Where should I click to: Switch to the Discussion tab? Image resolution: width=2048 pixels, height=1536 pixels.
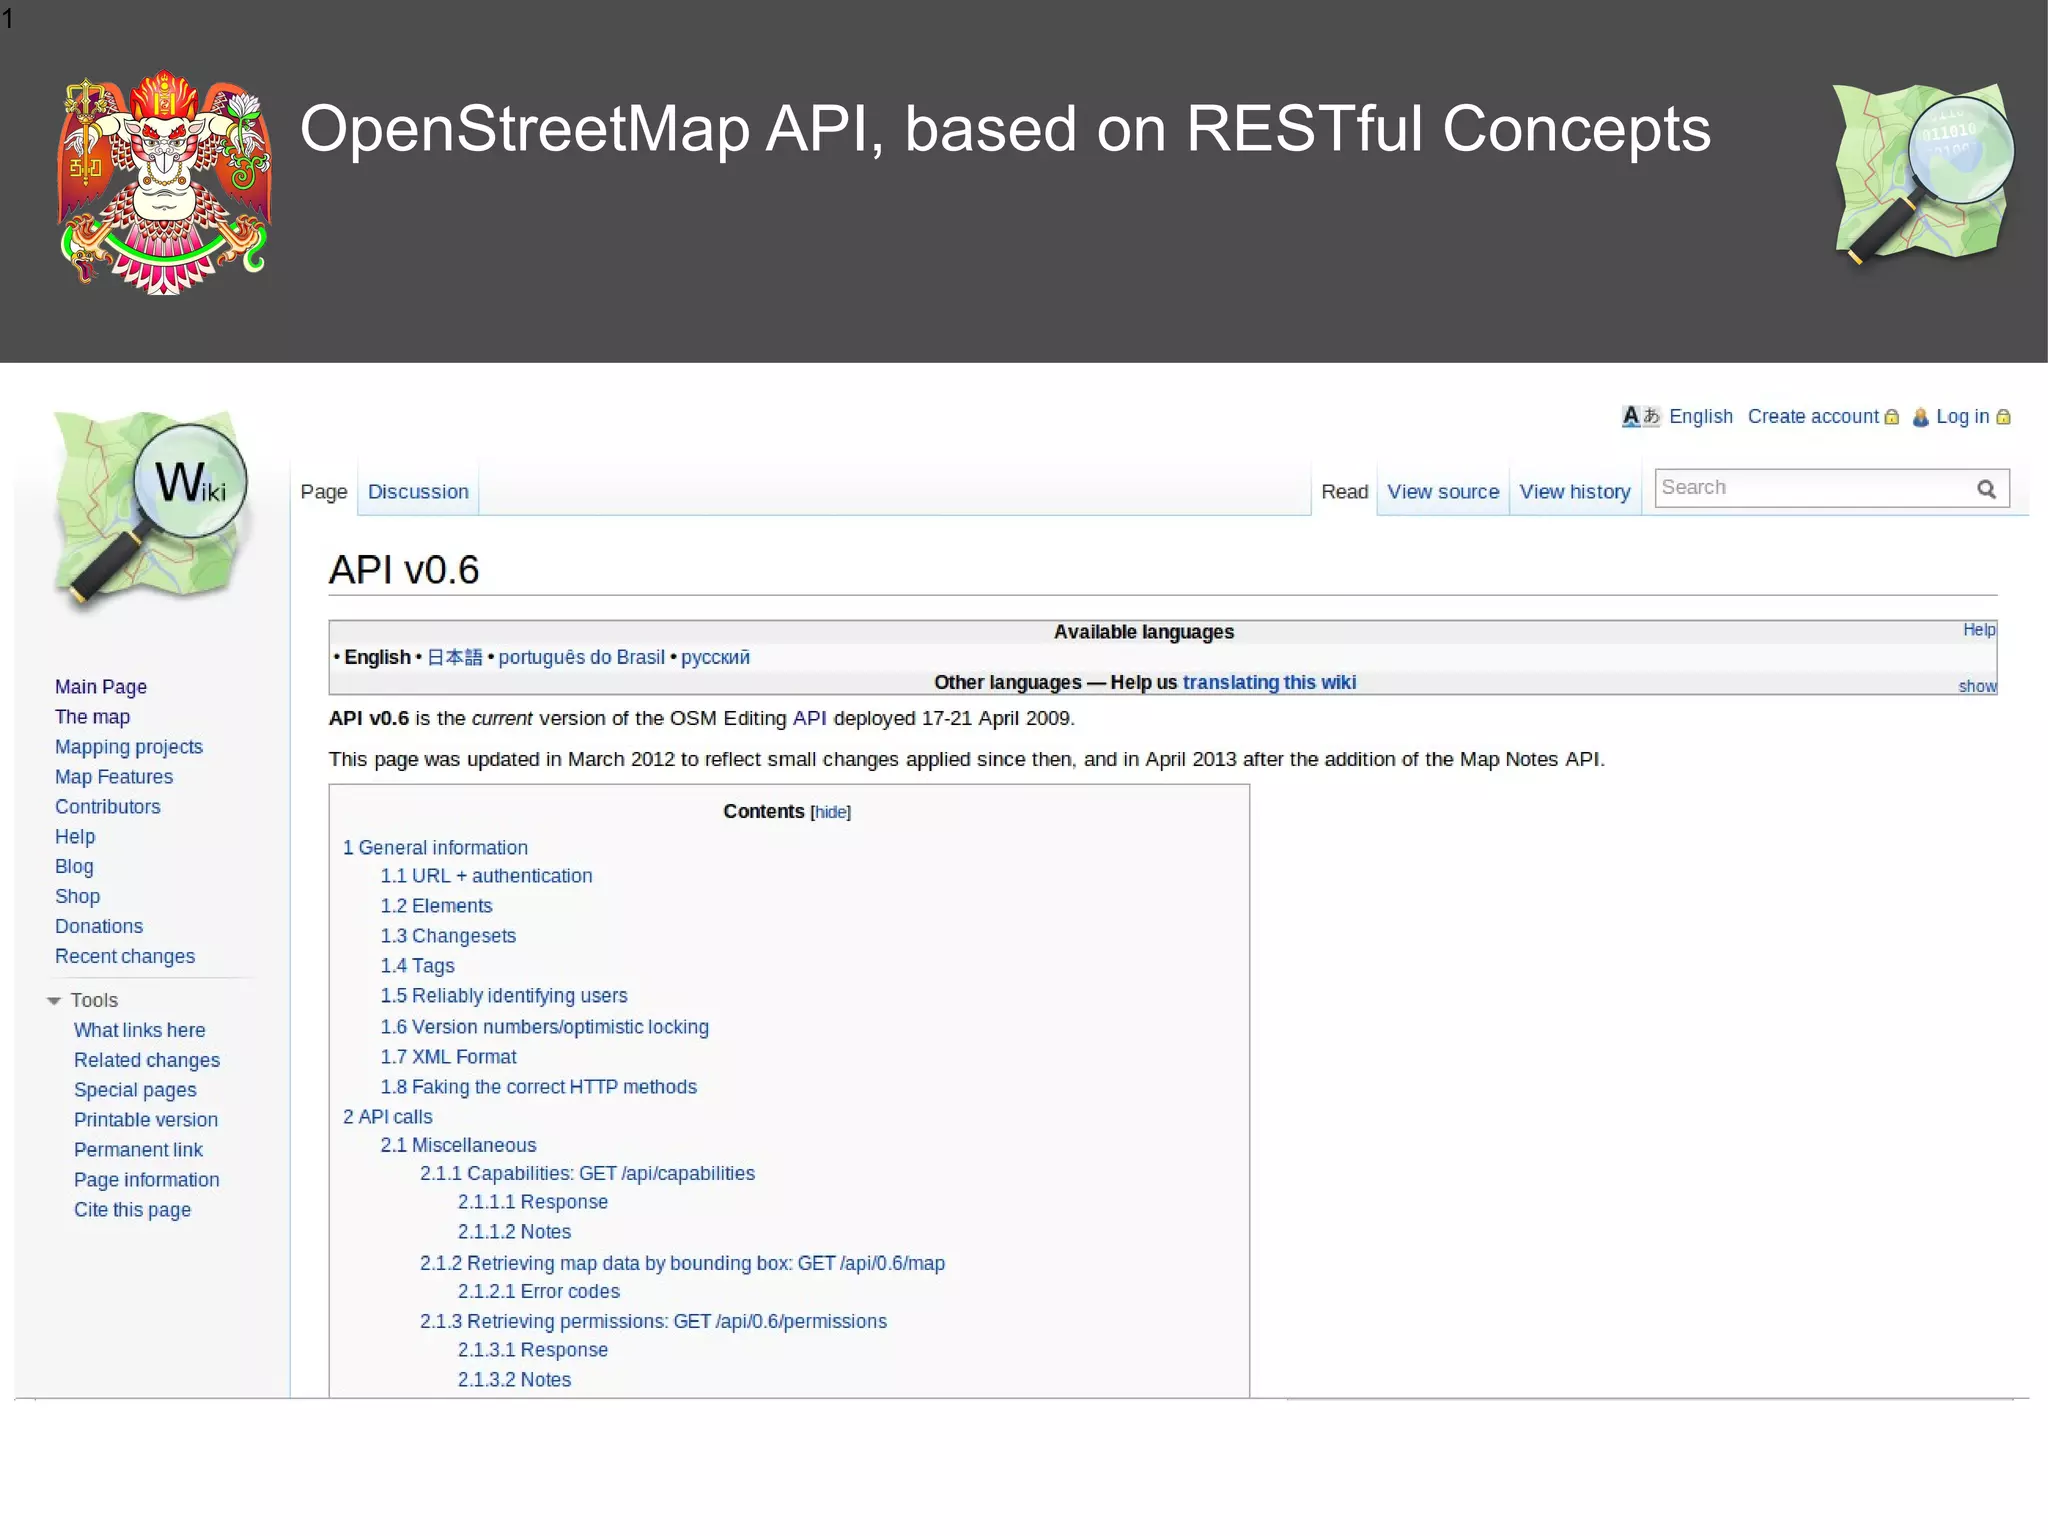(418, 491)
